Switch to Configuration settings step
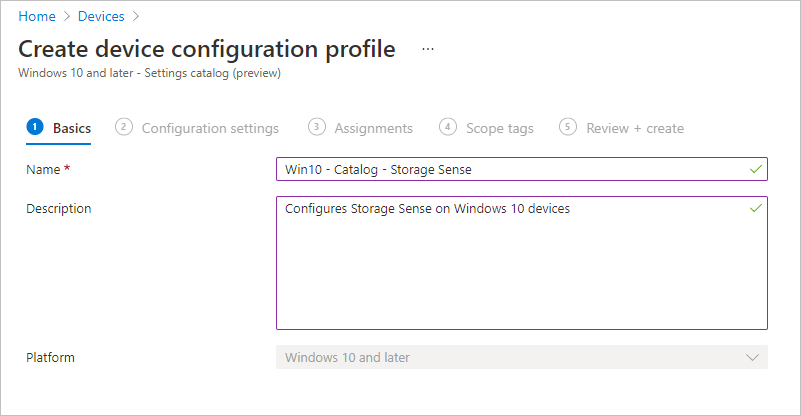The width and height of the screenshot is (801, 416). click(210, 128)
